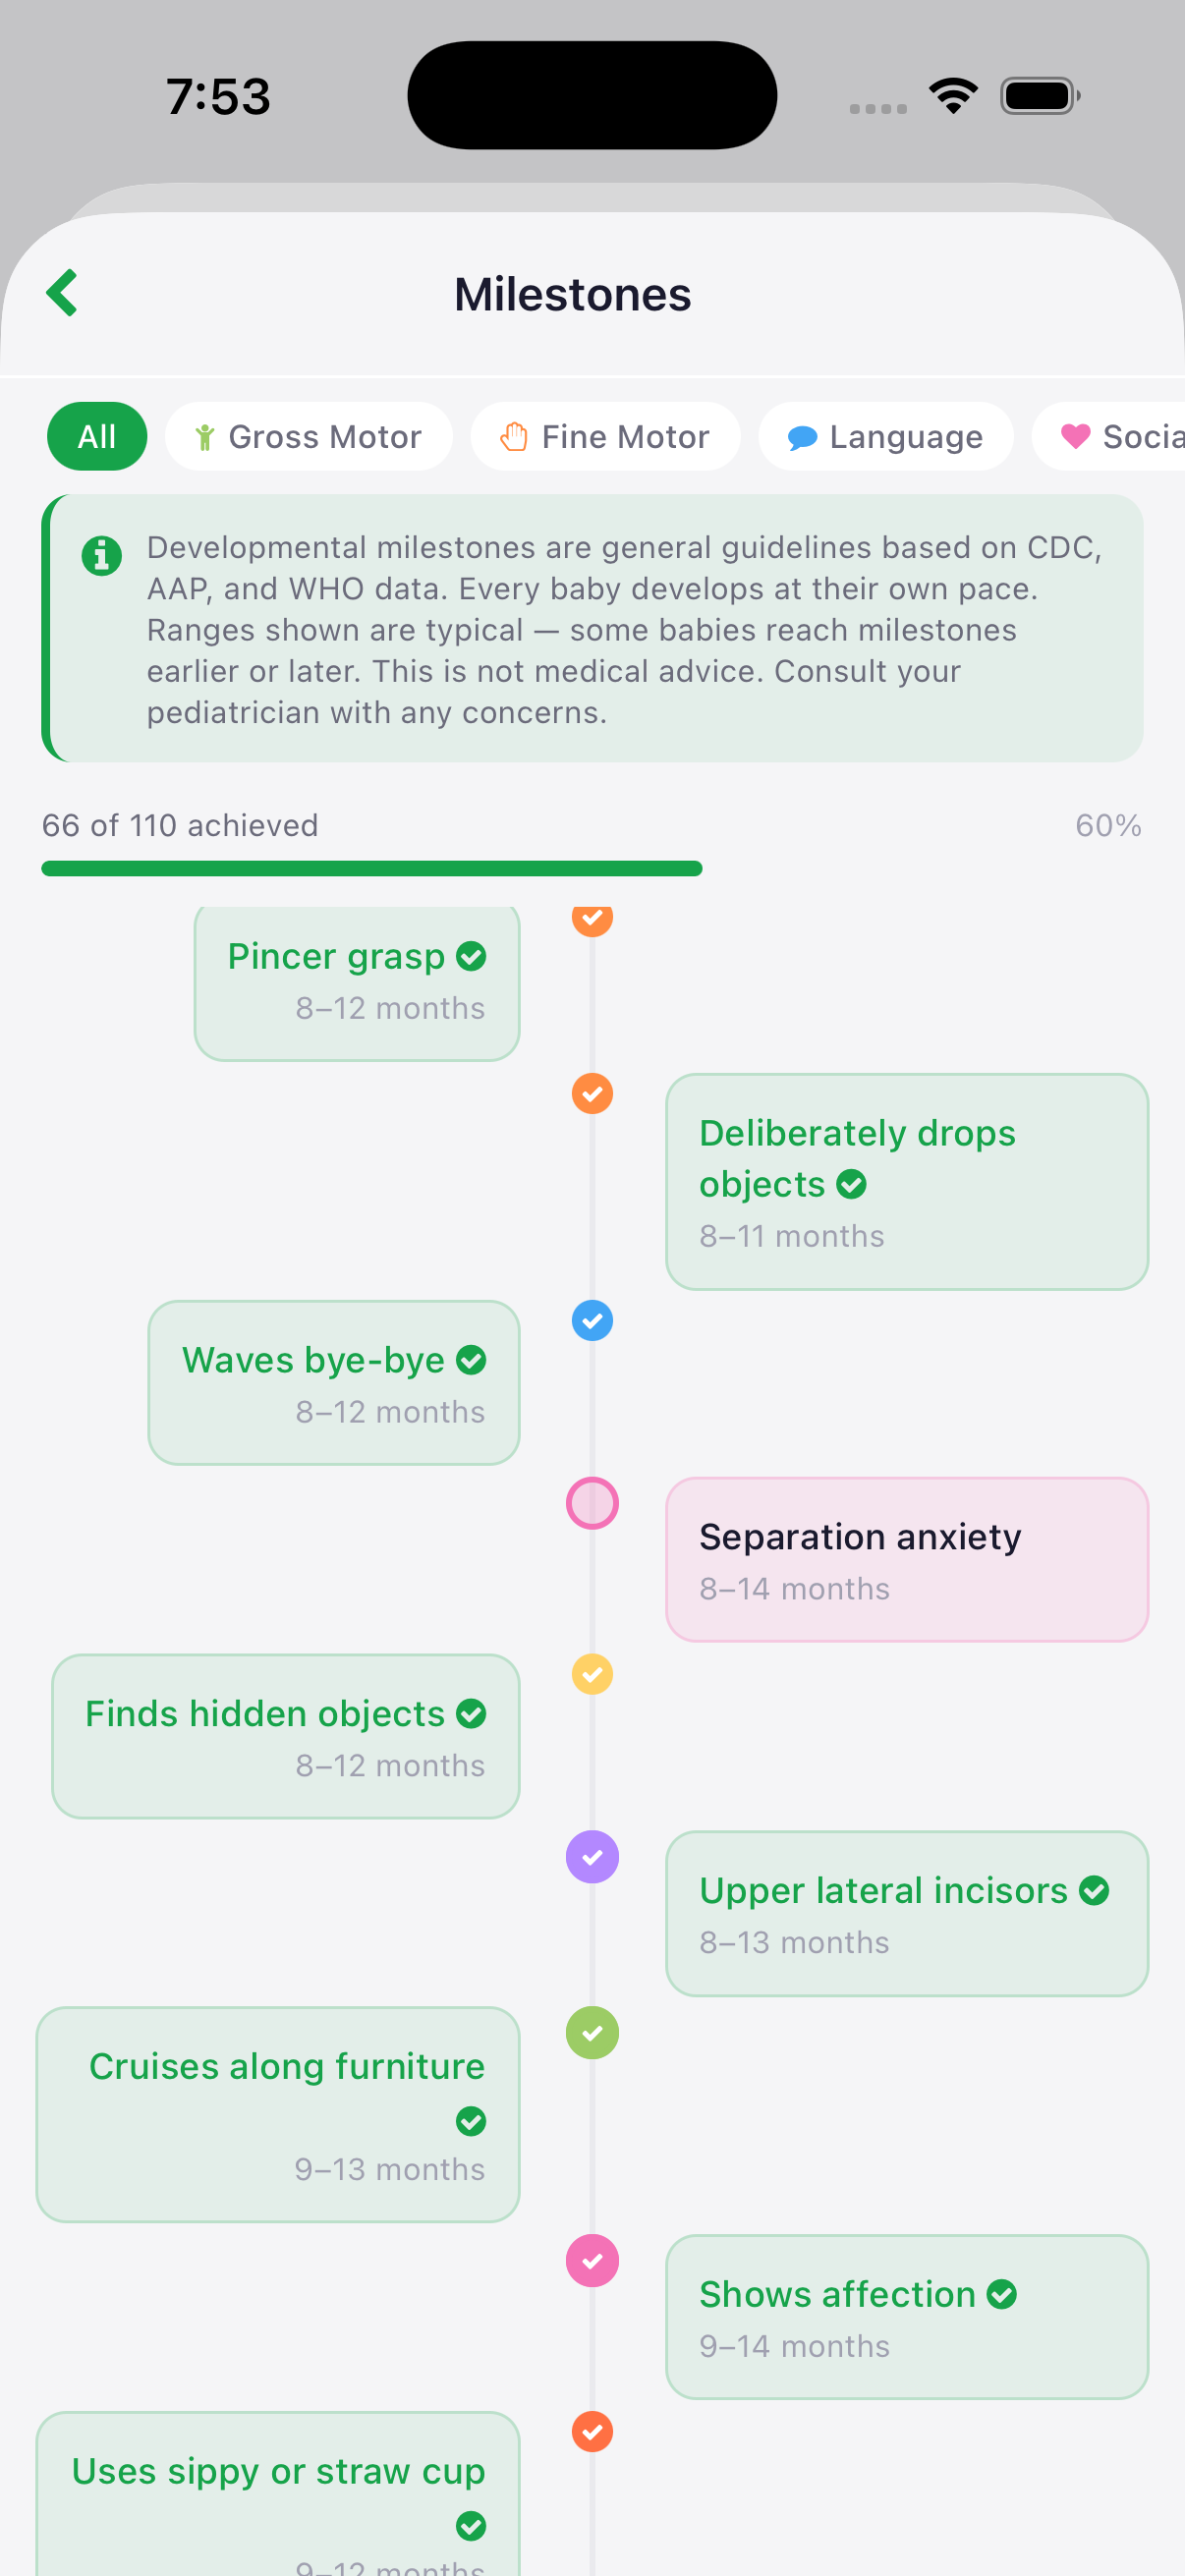Select the Cruises along furniture card
The height and width of the screenshot is (2576, 1185).
click(x=278, y=2113)
